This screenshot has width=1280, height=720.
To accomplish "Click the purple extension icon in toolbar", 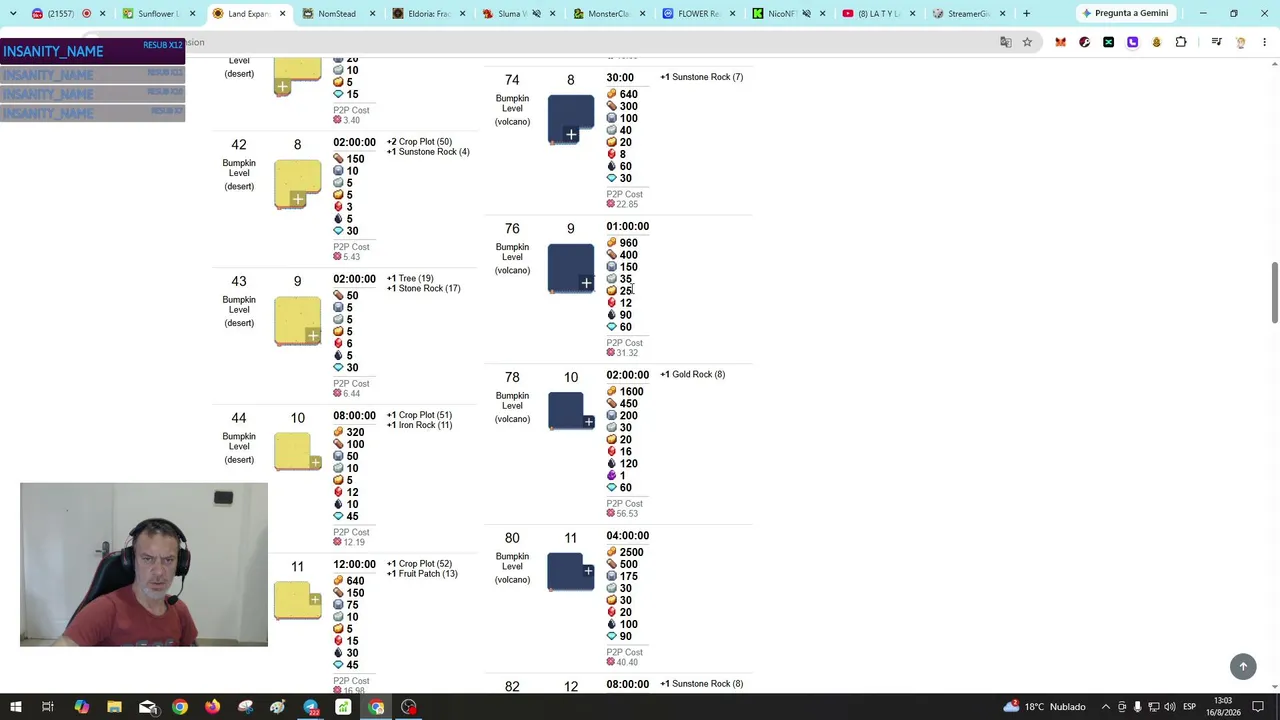I will pyautogui.click(x=1132, y=42).
